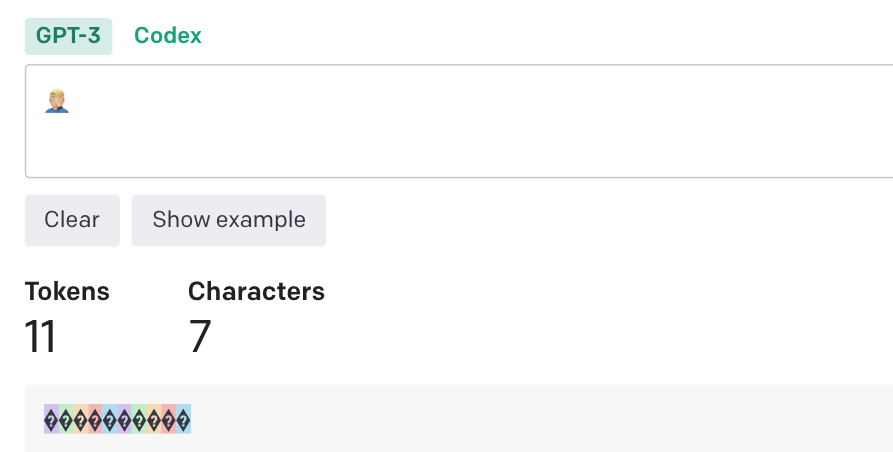The width and height of the screenshot is (893, 452).
Task: Click the first blue token block
Action: [110, 420]
